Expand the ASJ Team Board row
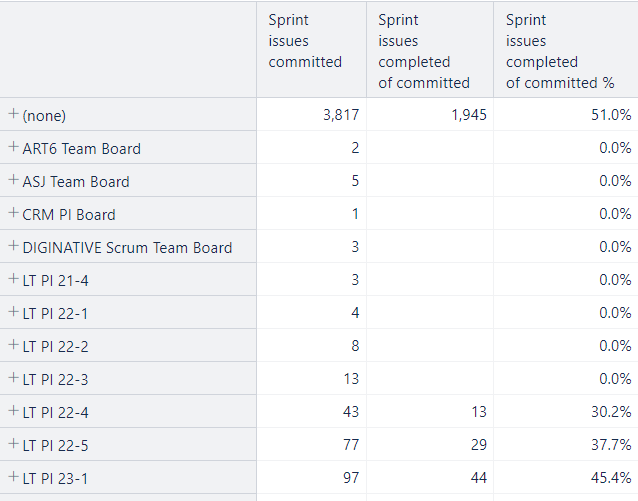This screenshot has height=501, width=638. tap(13, 179)
